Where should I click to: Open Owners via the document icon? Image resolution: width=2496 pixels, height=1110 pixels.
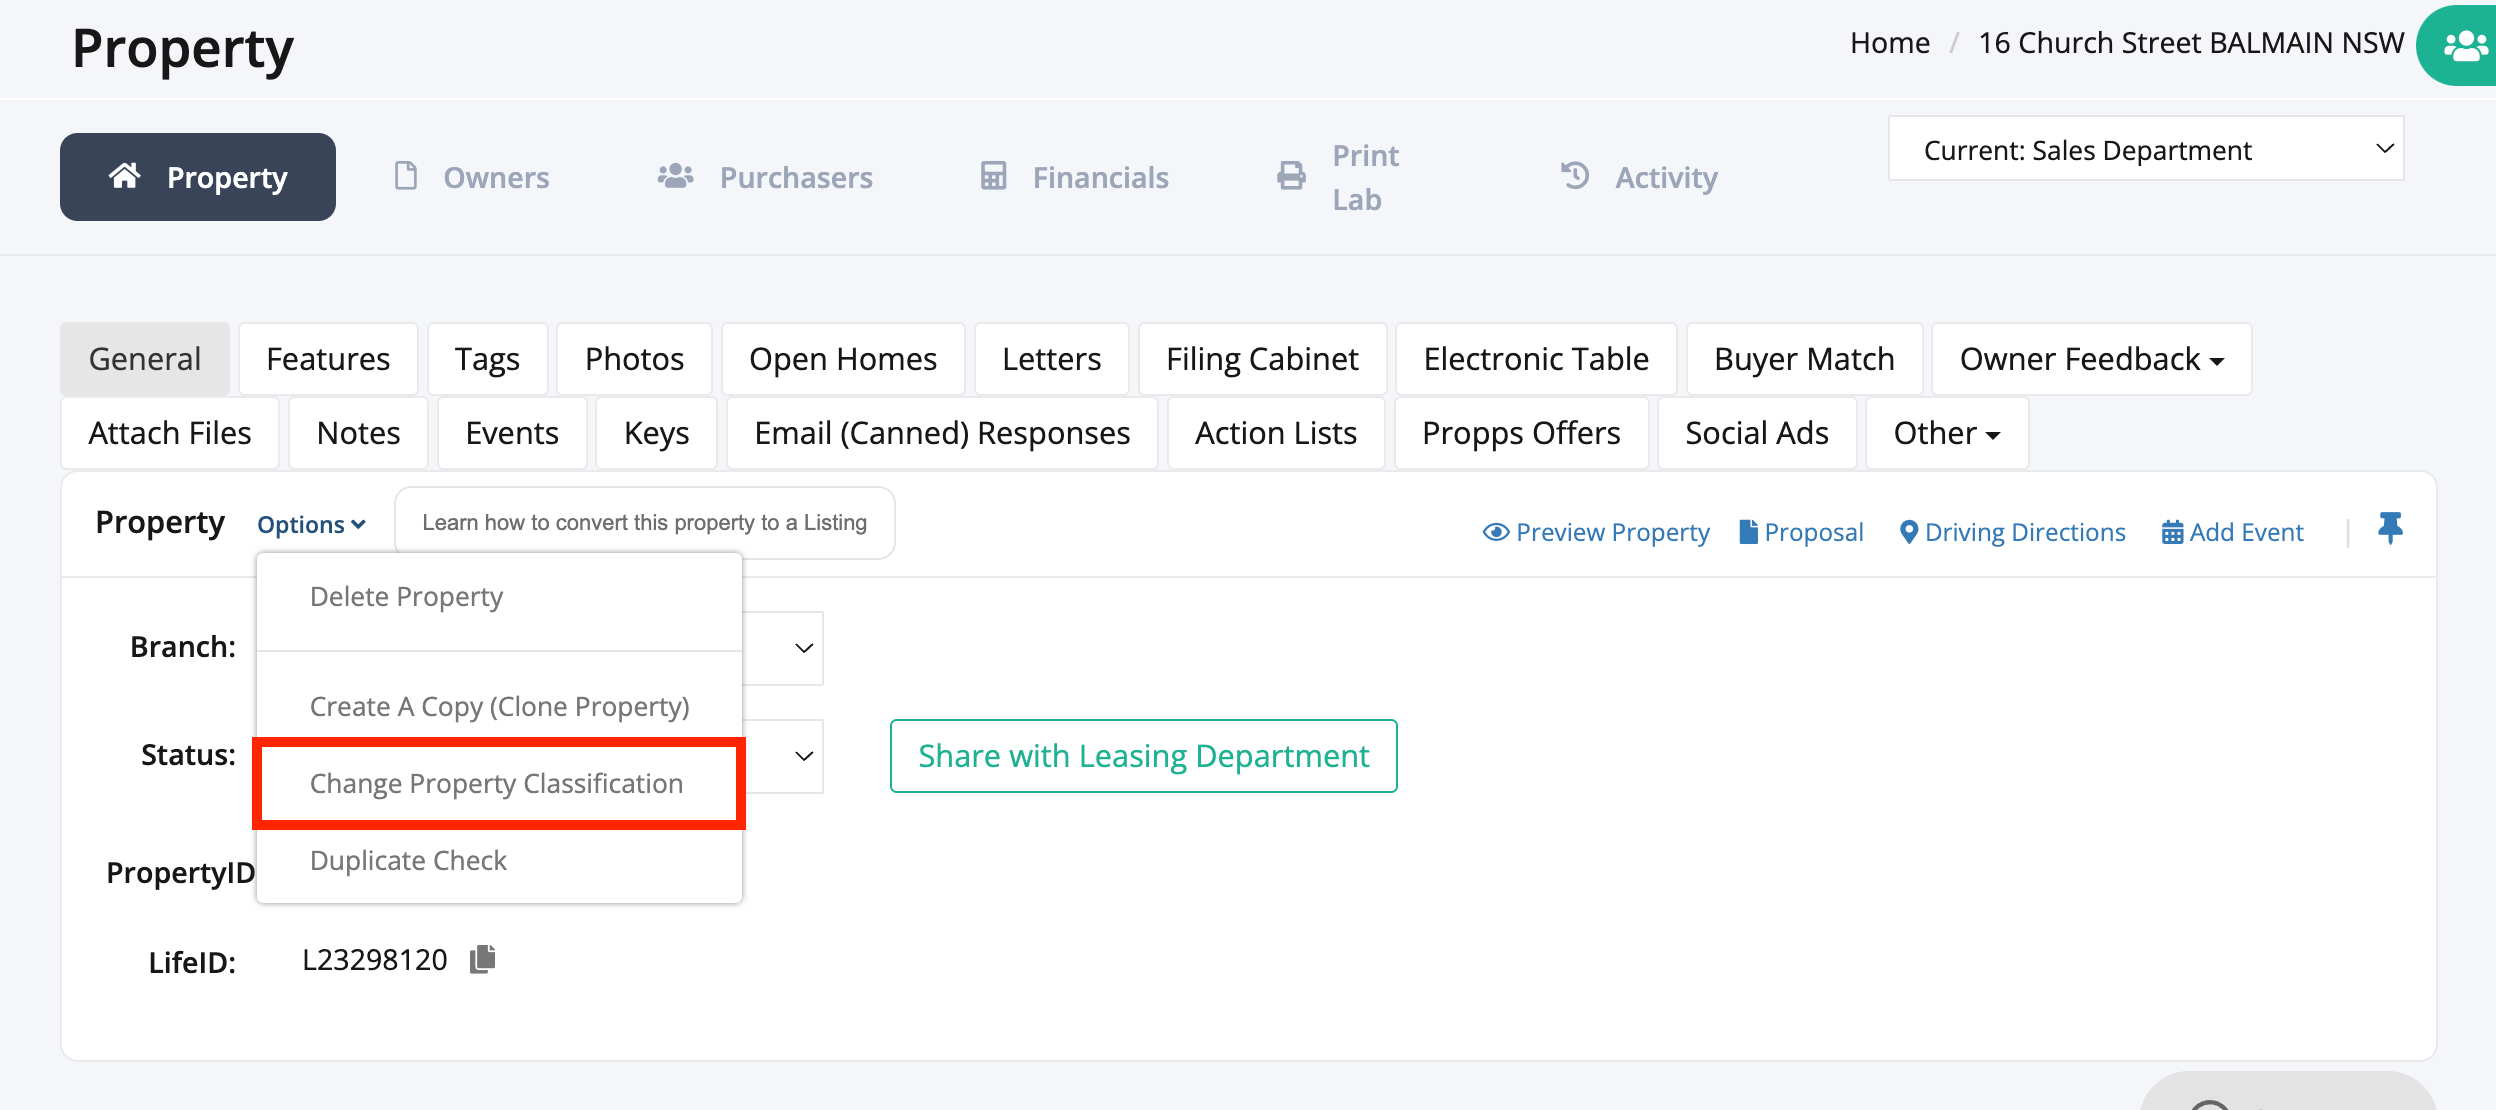405,176
